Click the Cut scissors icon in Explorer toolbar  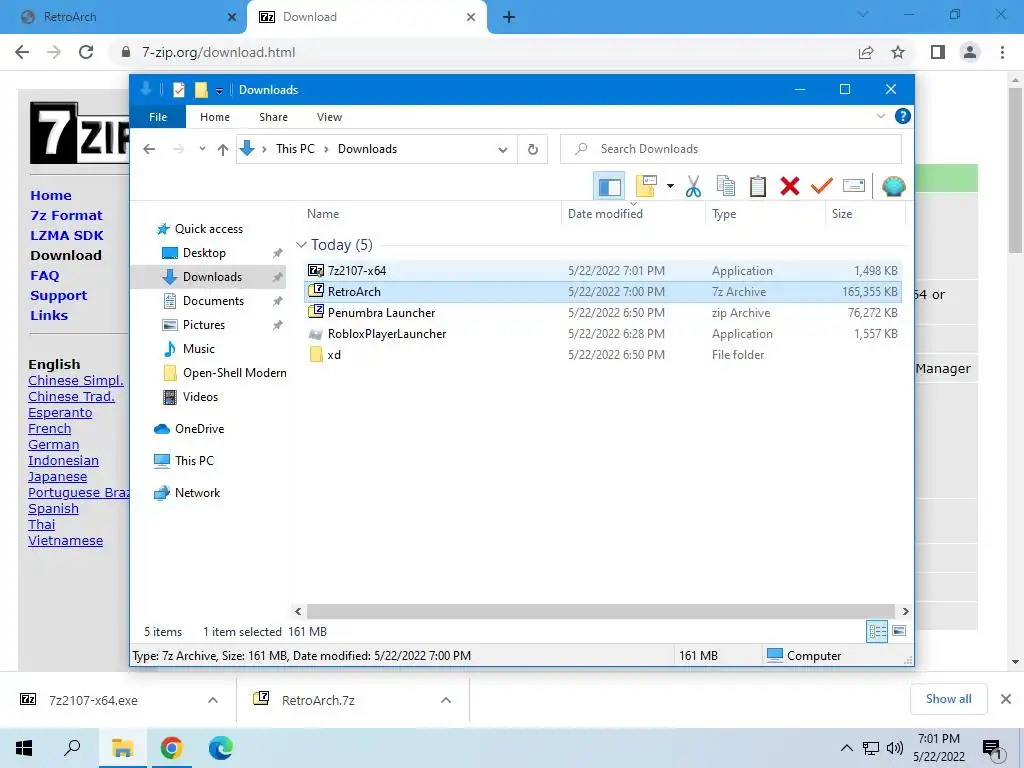tap(693, 186)
